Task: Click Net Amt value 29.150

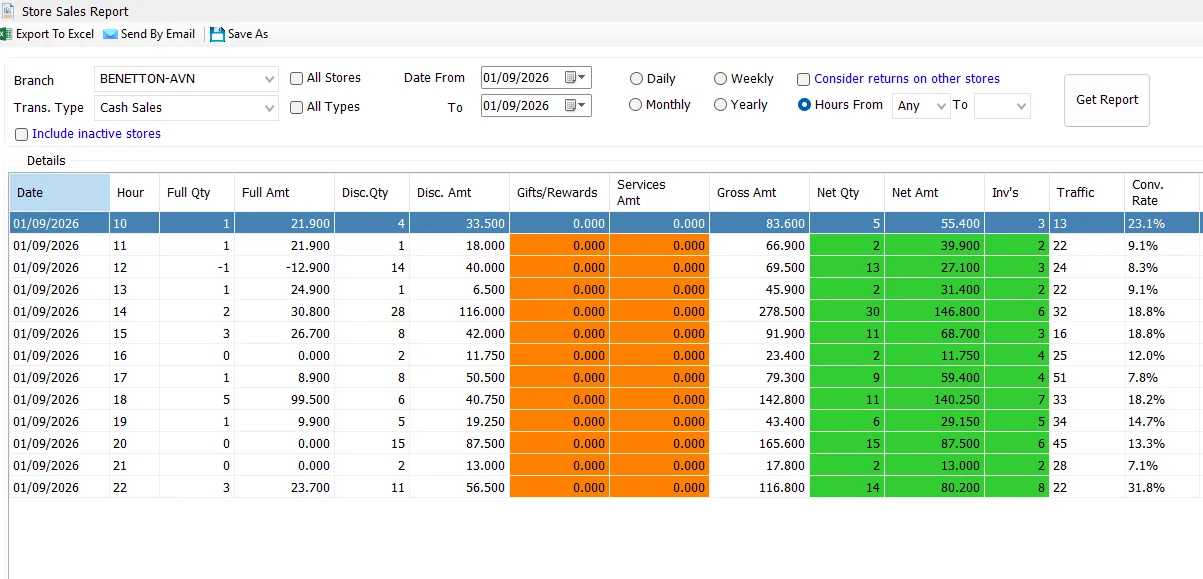Action: coord(960,421)
